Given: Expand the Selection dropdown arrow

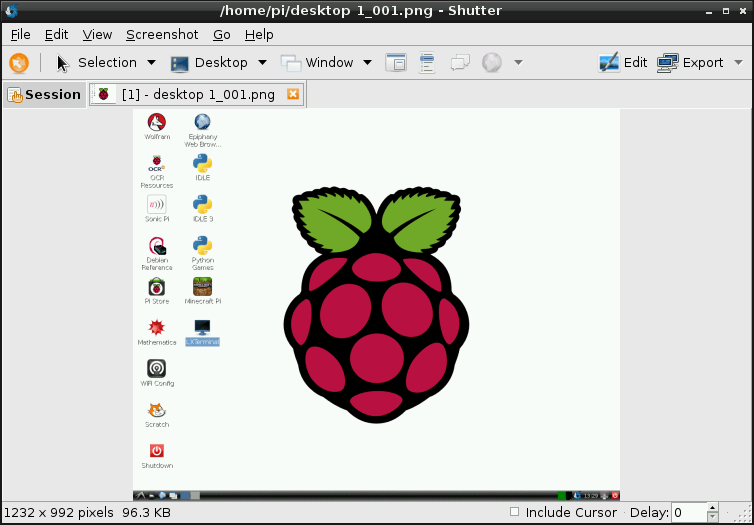Looking at the screenshot, I should 152,63.
